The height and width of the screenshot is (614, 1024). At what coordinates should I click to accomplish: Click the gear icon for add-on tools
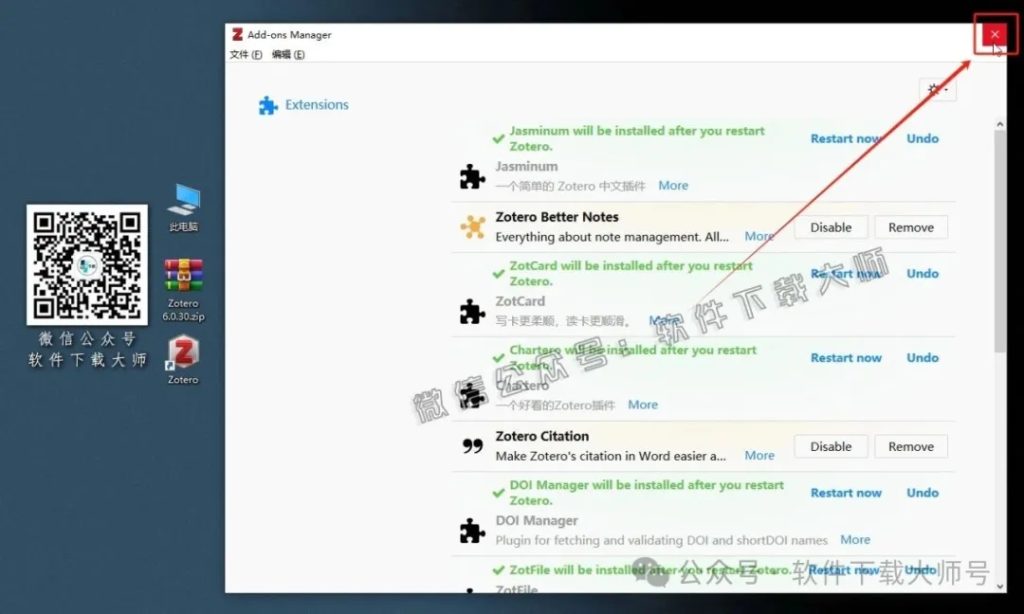[x=931, y=89]
